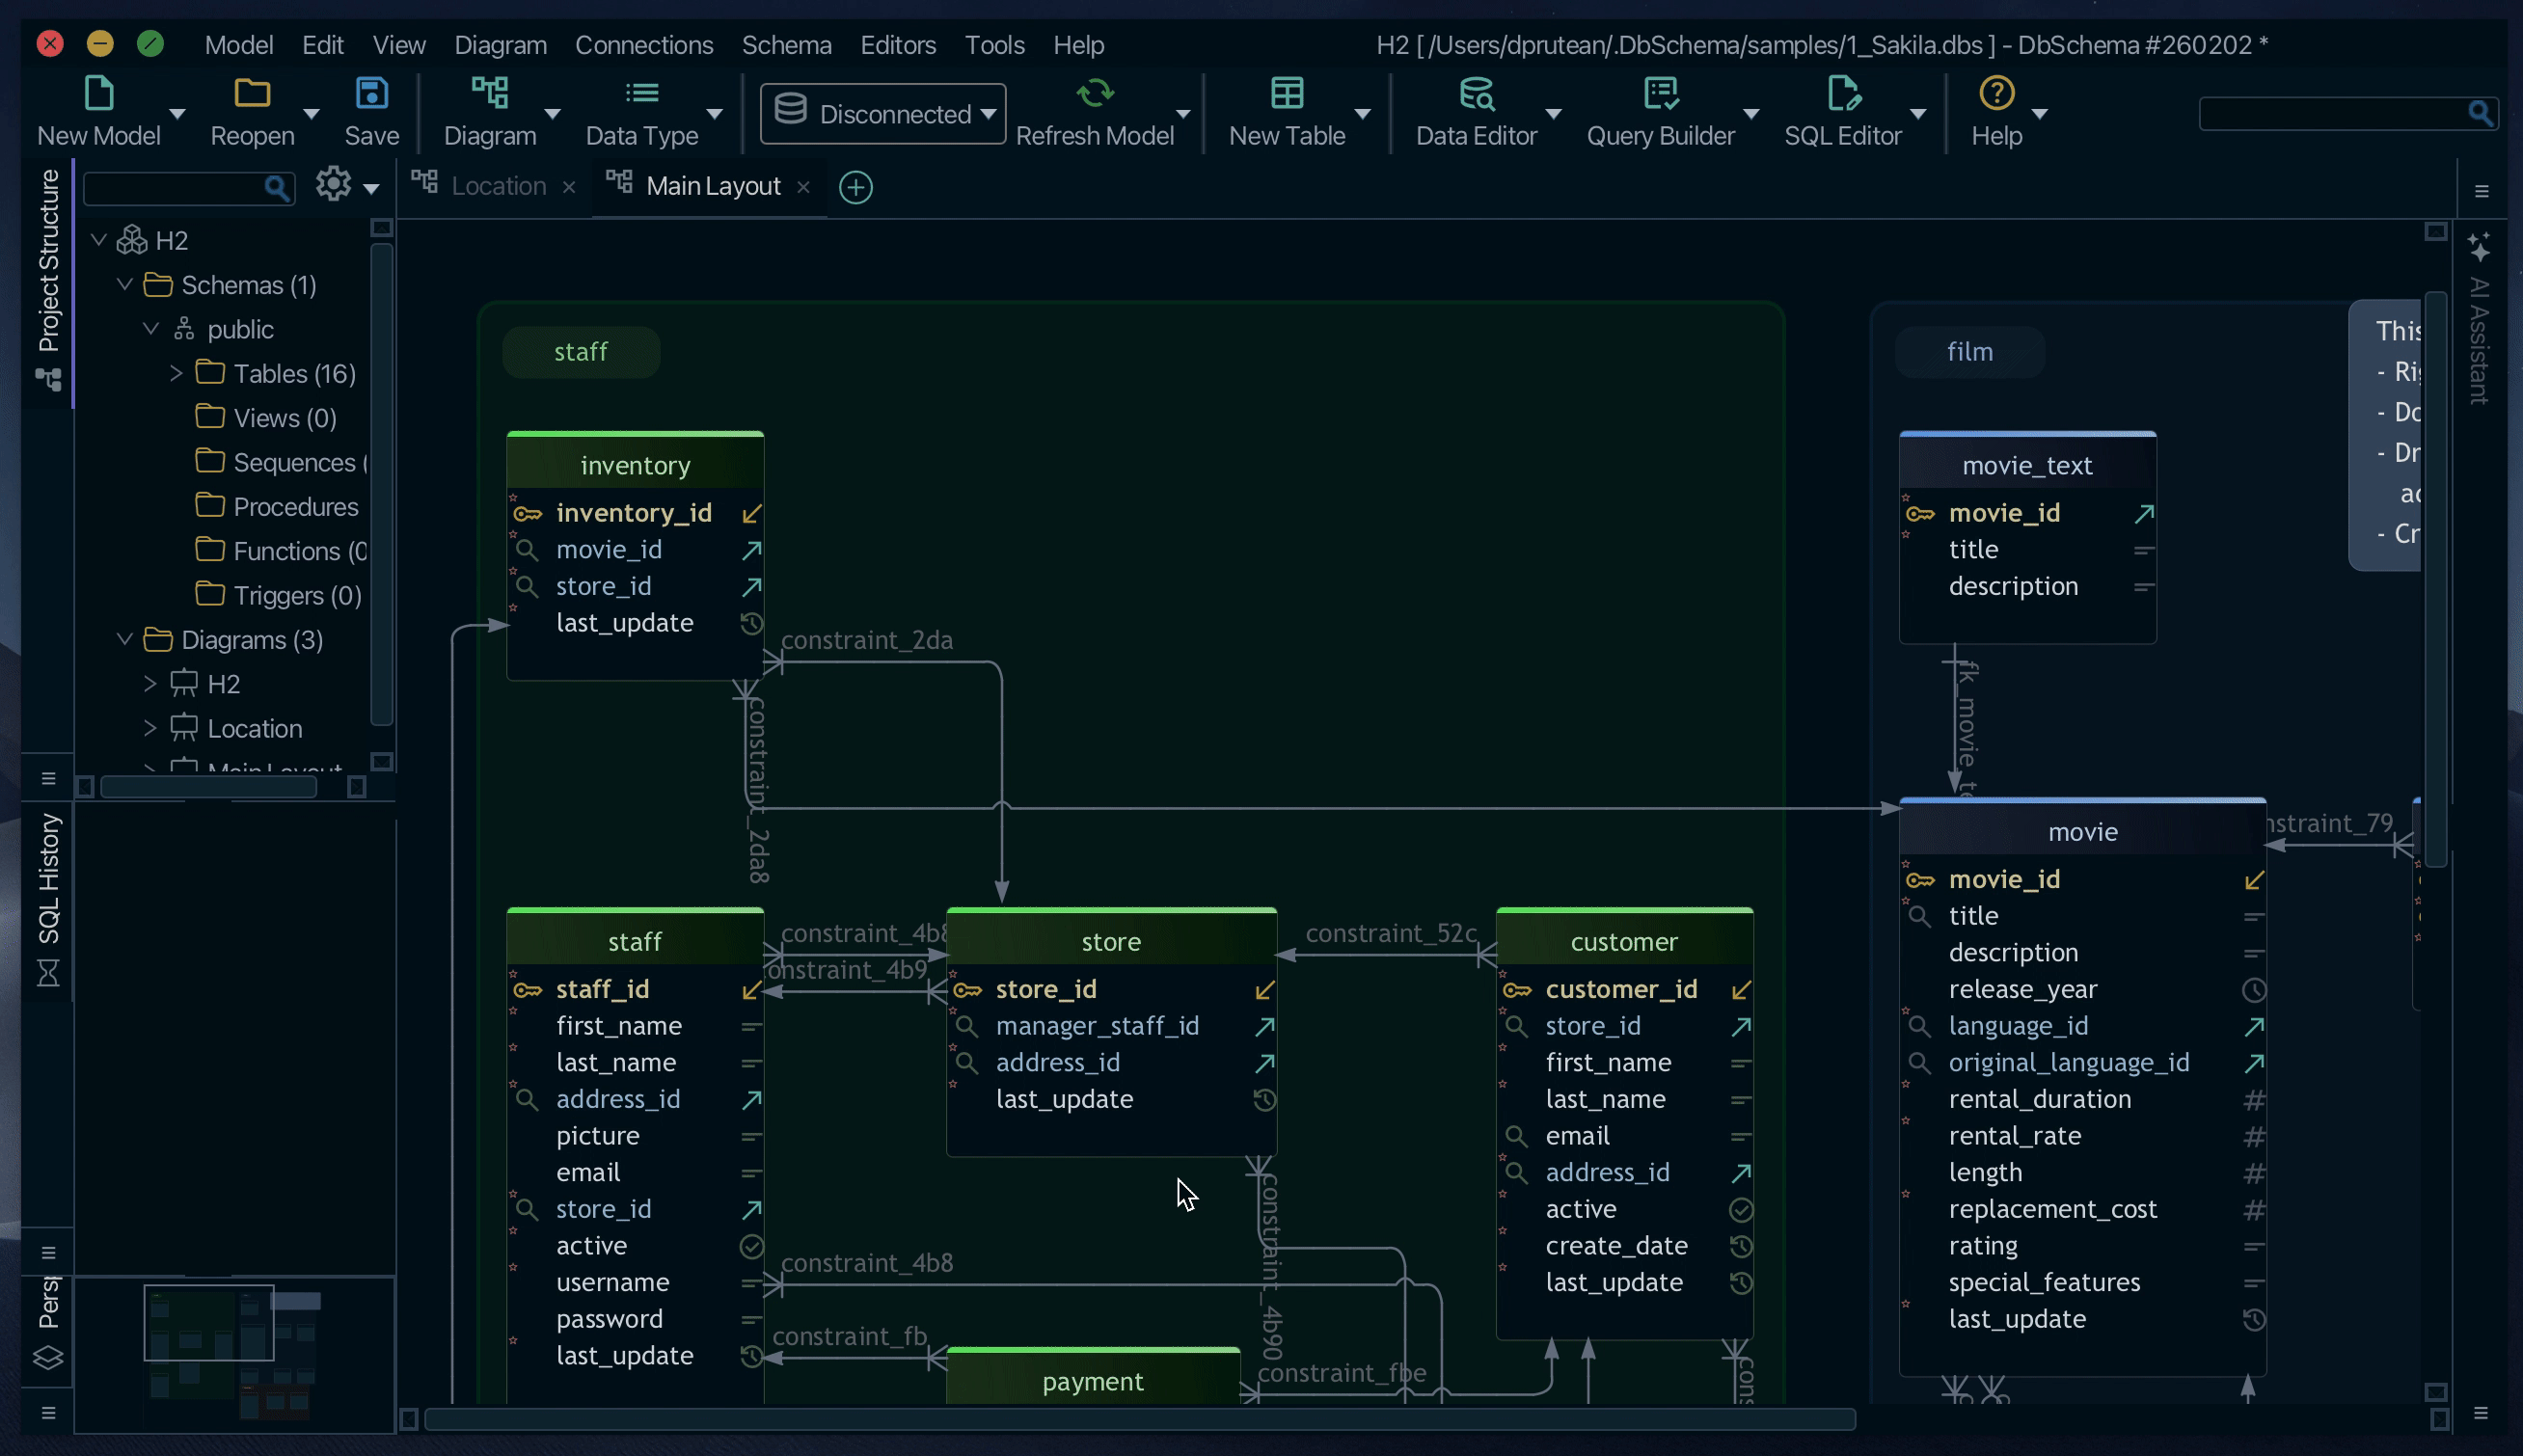Save the current model
2523x1456 pixels.
pyautogui.click(x=371, y=110)
